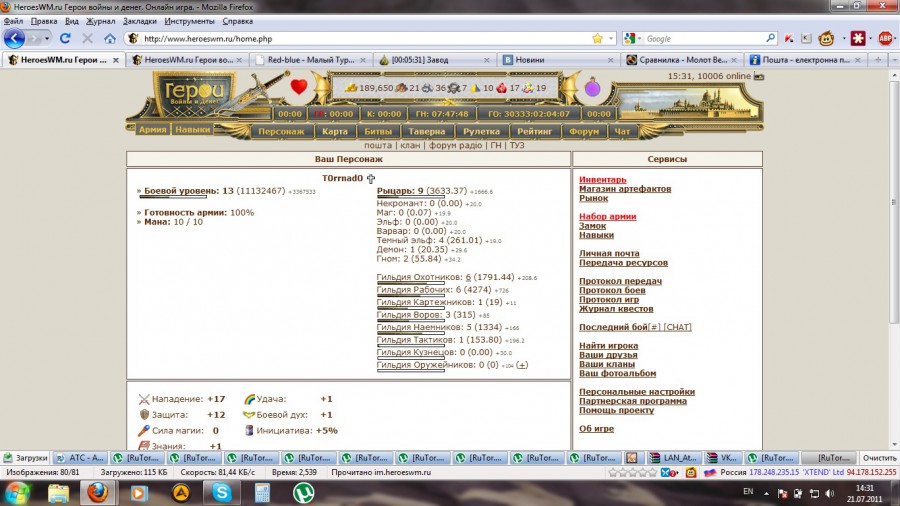Click the Firefox back arrow button
Image resolution: width=900 pixels, height=506 pixels.
14,38
